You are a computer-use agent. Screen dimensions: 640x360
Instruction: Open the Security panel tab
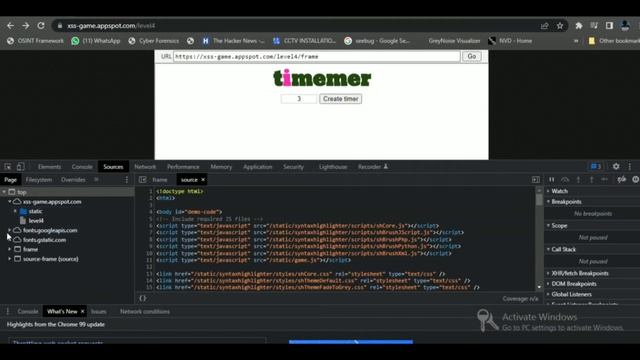(x=293, y=167)
